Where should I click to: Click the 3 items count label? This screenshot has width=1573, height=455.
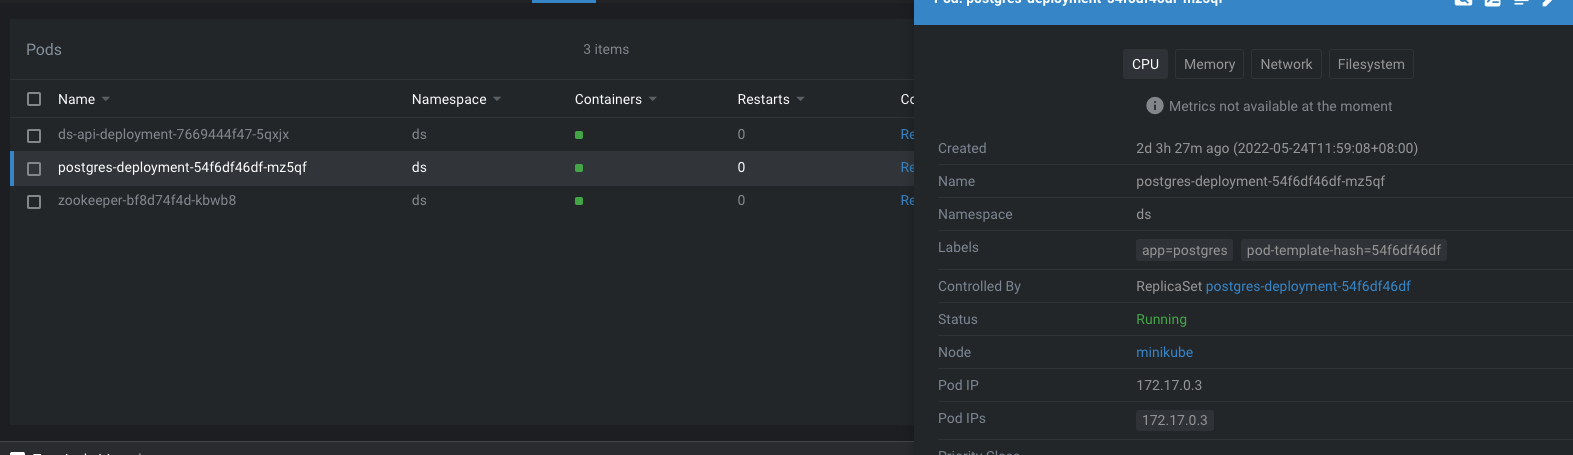point(606,49)
